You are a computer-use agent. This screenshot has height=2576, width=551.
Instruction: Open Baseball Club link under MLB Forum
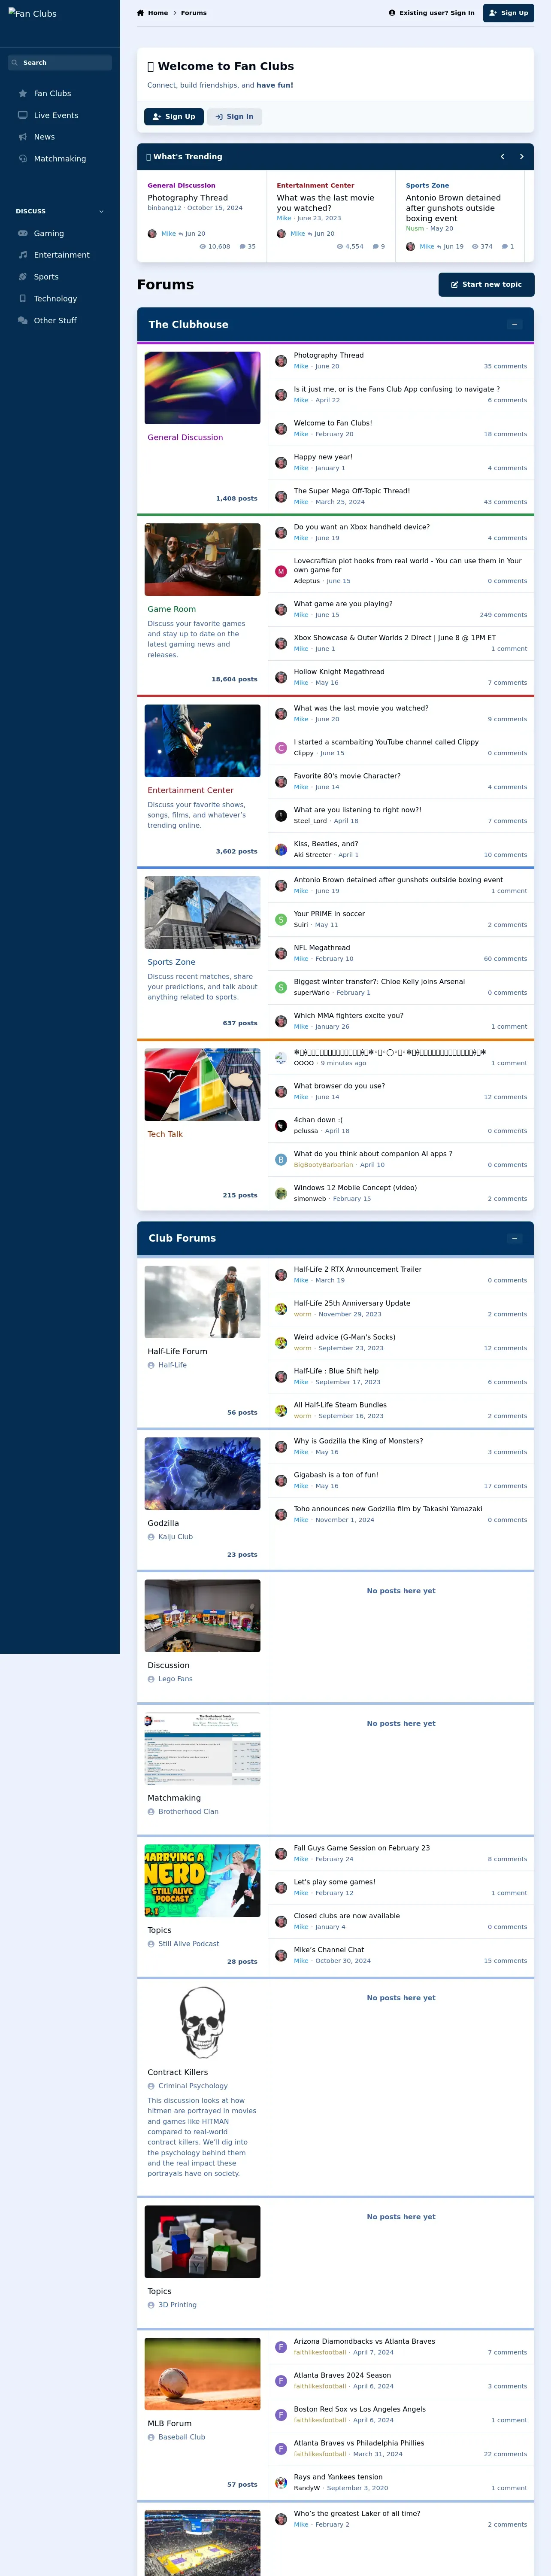pyautogui.click(x=181, y=2437)
